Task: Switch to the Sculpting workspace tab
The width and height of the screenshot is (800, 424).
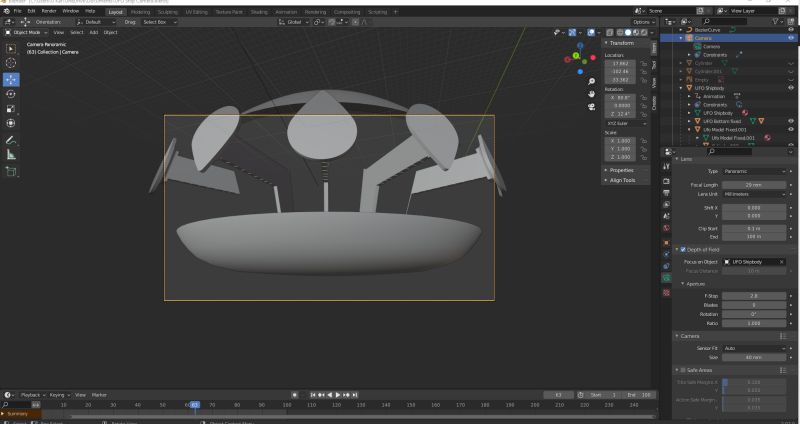Action: tap(167, 12)
